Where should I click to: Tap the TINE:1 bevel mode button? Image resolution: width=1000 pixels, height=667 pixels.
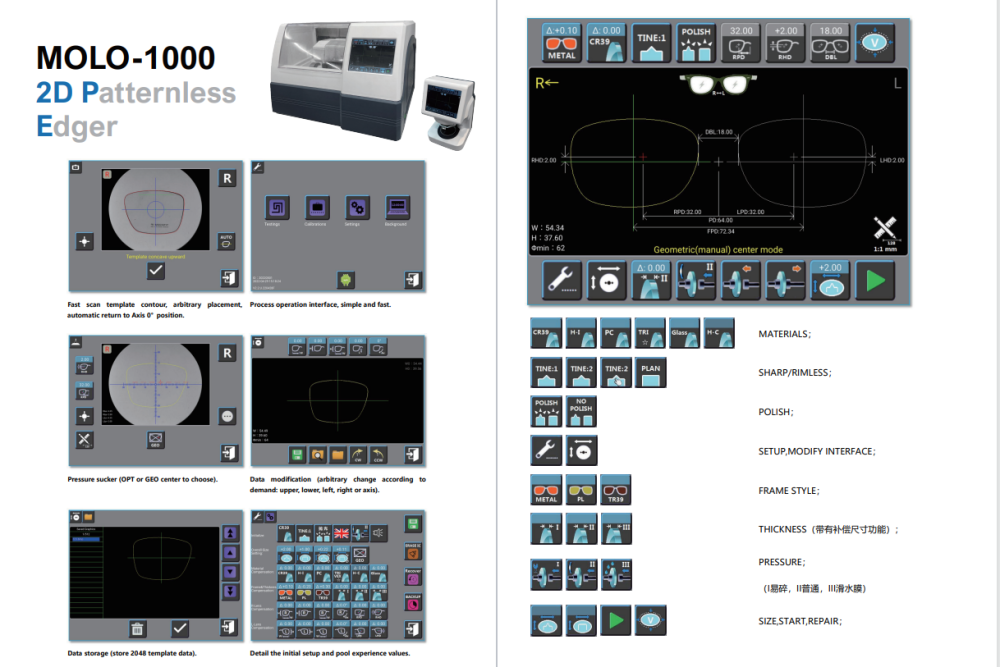[x=652, y=44]
